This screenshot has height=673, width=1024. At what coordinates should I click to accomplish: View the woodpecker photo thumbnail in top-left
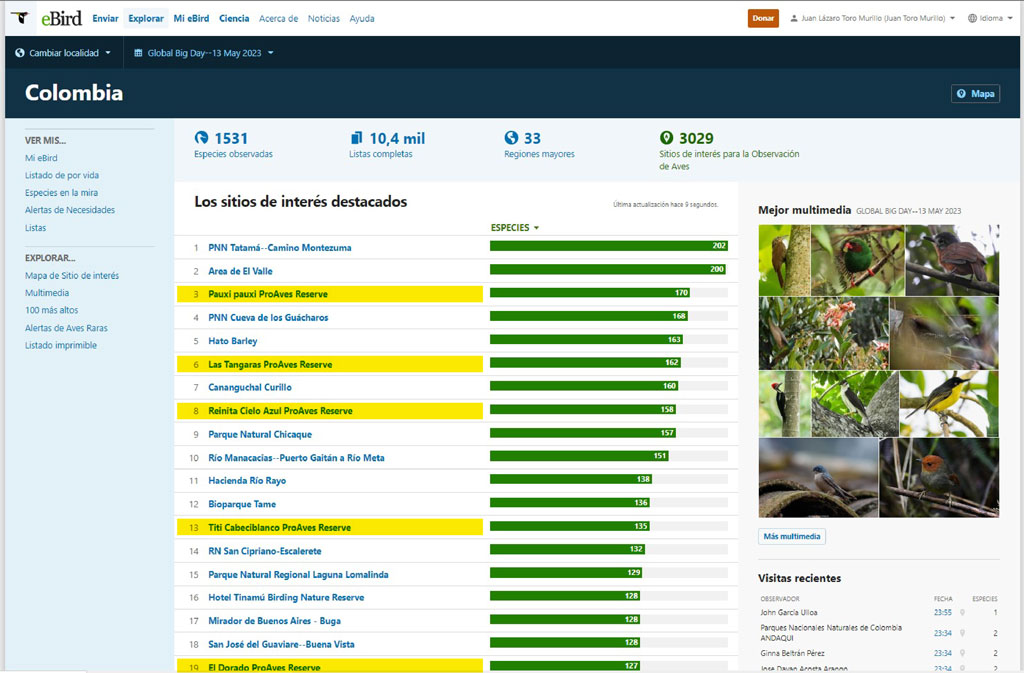tap(783, 259)
